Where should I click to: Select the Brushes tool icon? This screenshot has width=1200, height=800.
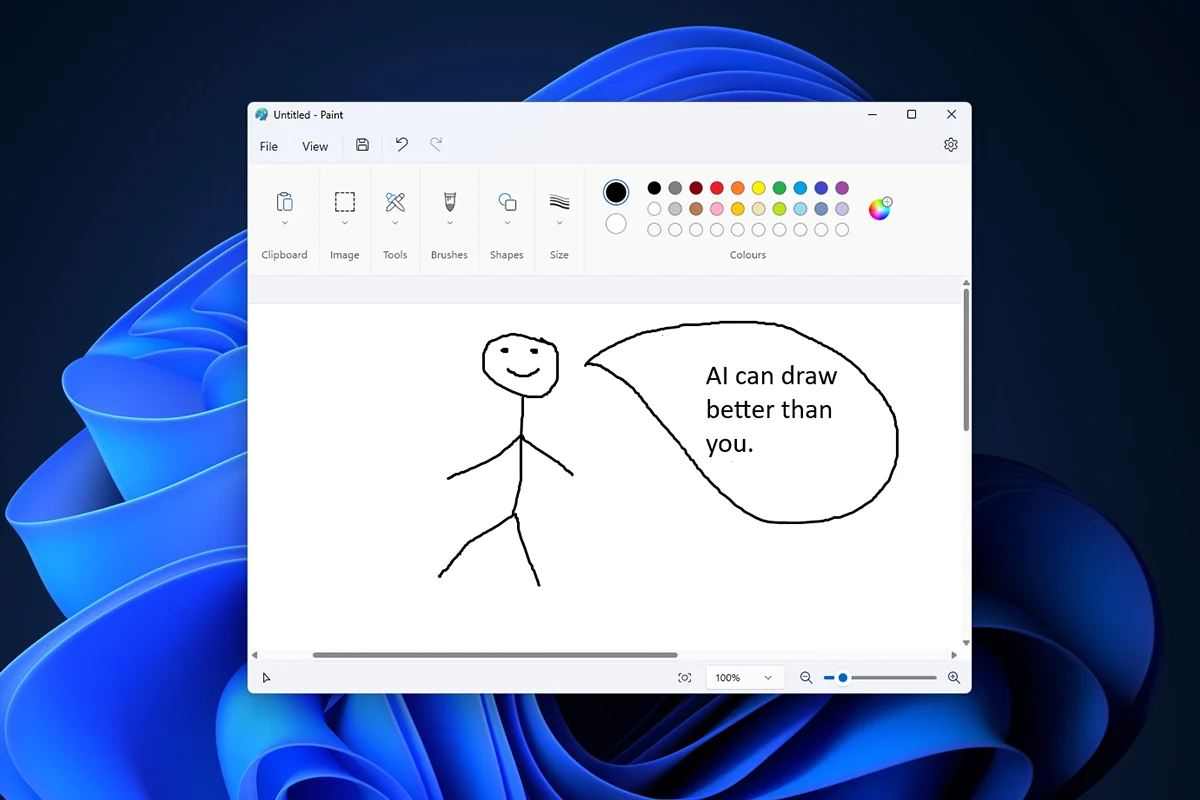click(449, 202)
